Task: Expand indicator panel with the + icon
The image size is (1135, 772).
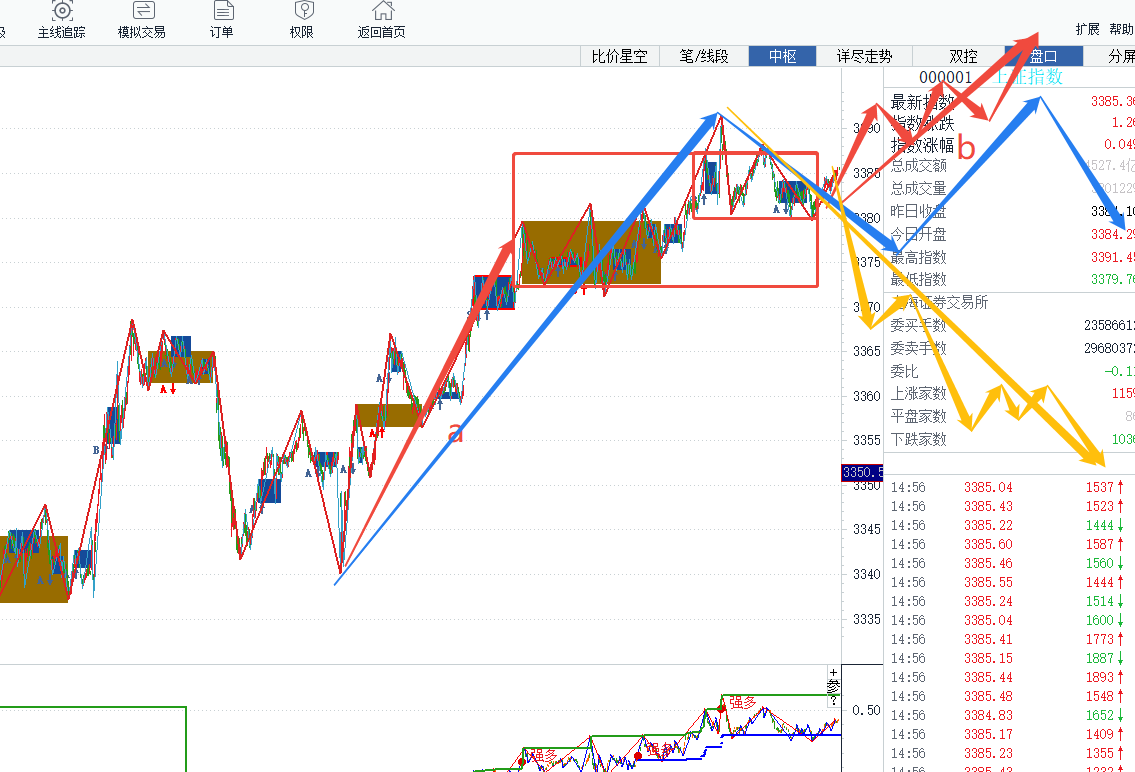Action: pos(833,673)
